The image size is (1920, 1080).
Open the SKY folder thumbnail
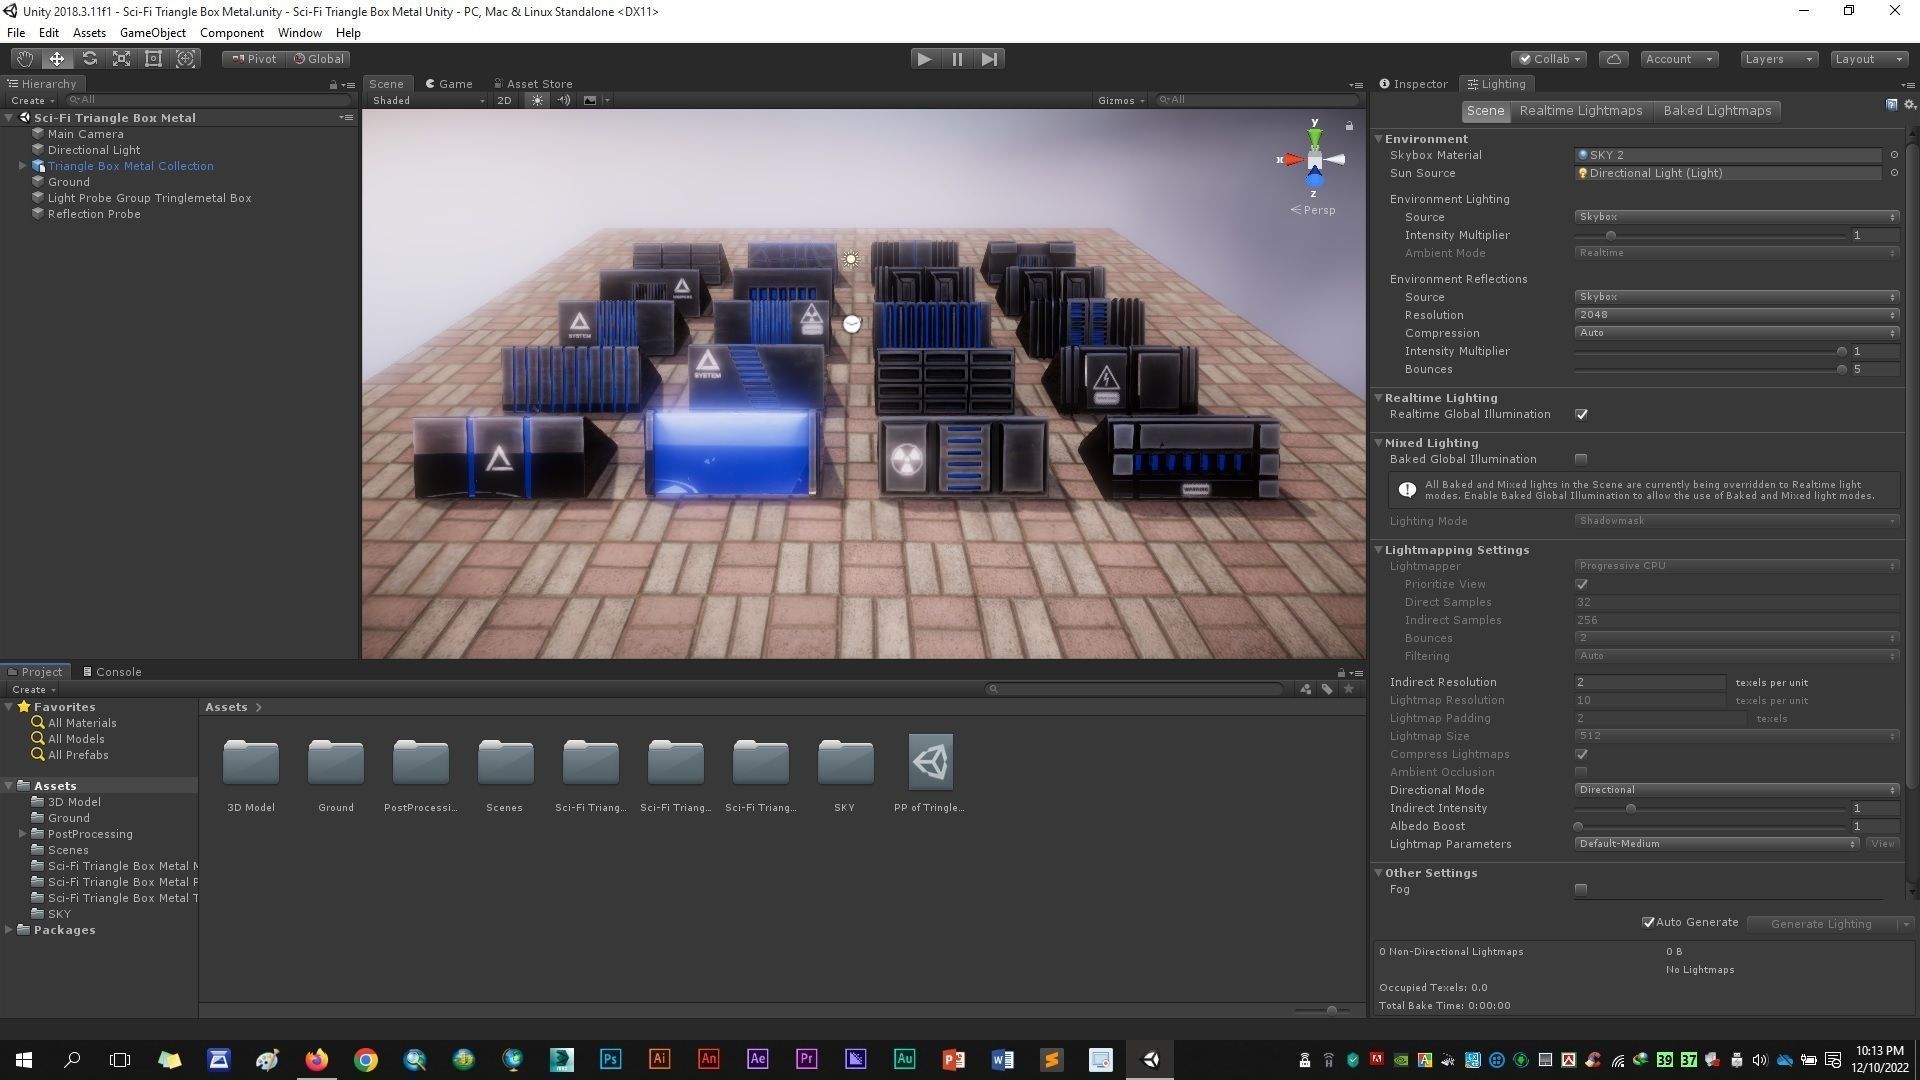tap(845, 764)
